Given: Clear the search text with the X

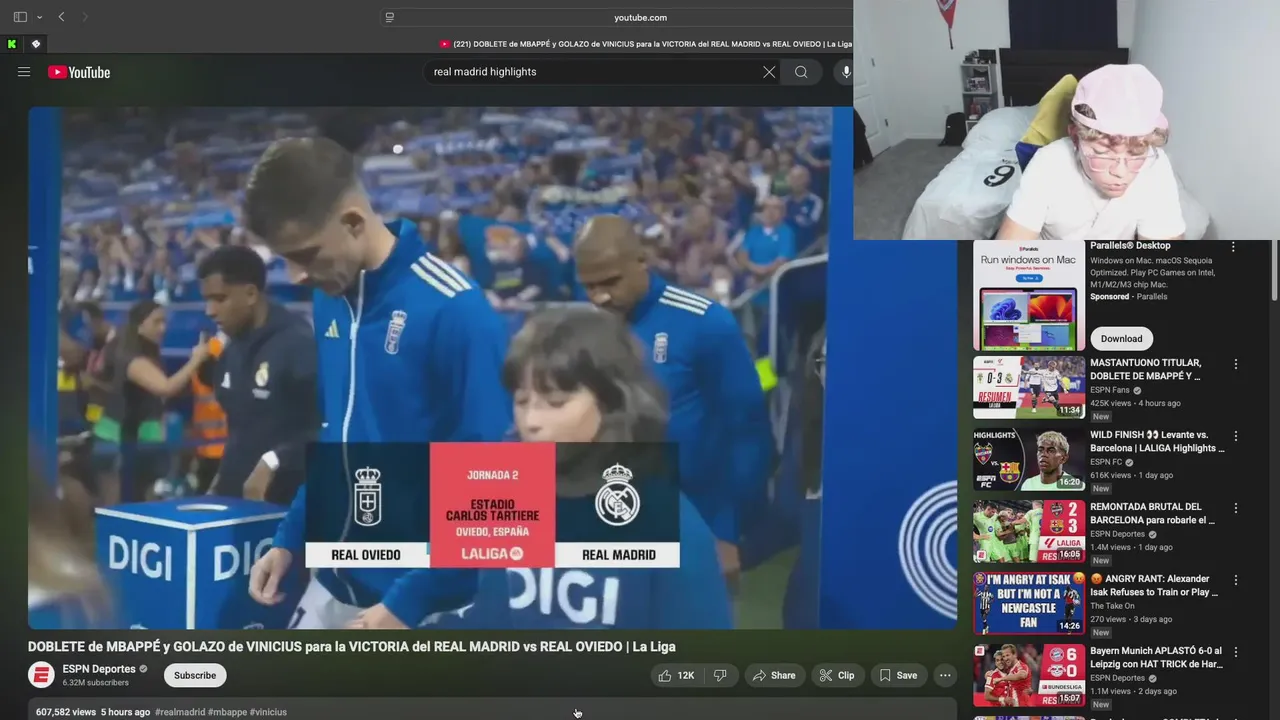Looking at the screenshot, I should [x=769, y=72].
